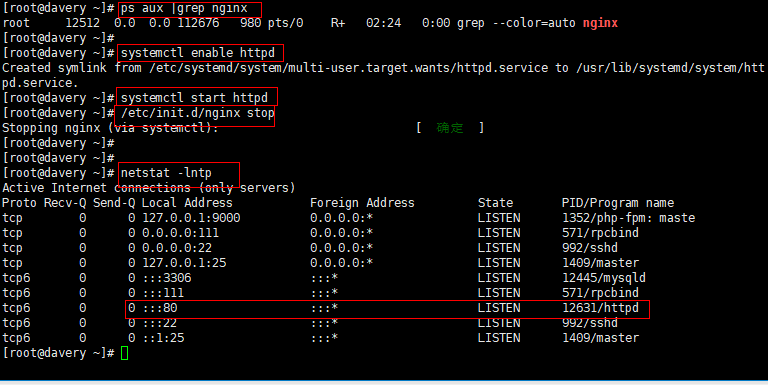Click the 'Proto' column header

coord(19,203)
